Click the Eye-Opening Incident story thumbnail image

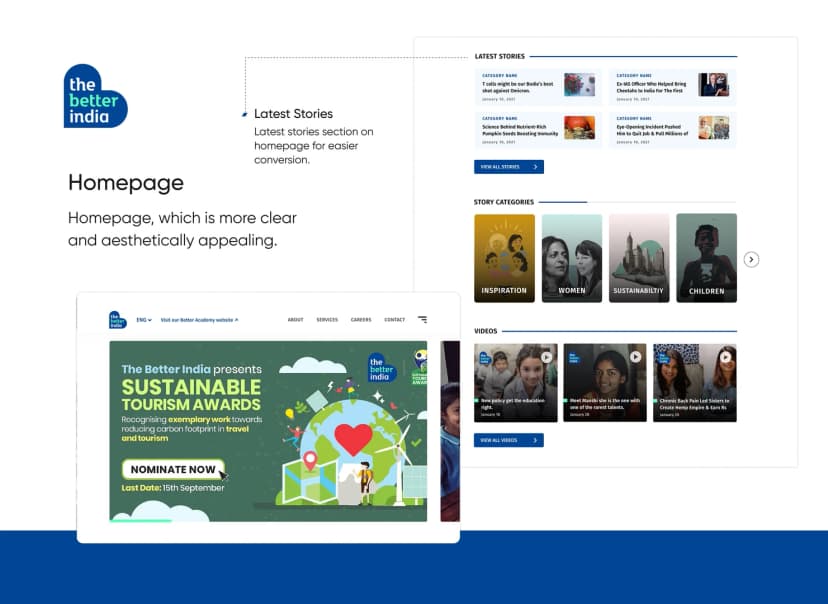713,128
